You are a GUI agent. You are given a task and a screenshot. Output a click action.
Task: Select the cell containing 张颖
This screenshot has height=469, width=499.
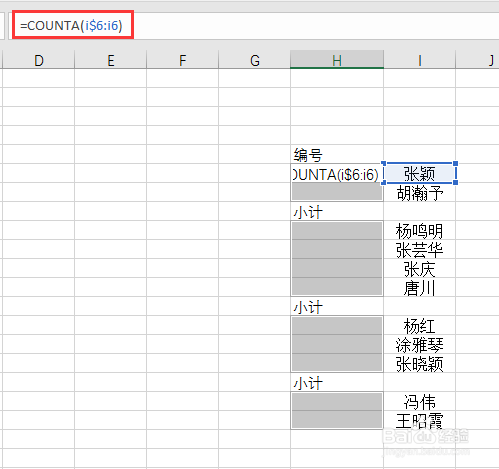pyautogui.click(x=420, y=173)
